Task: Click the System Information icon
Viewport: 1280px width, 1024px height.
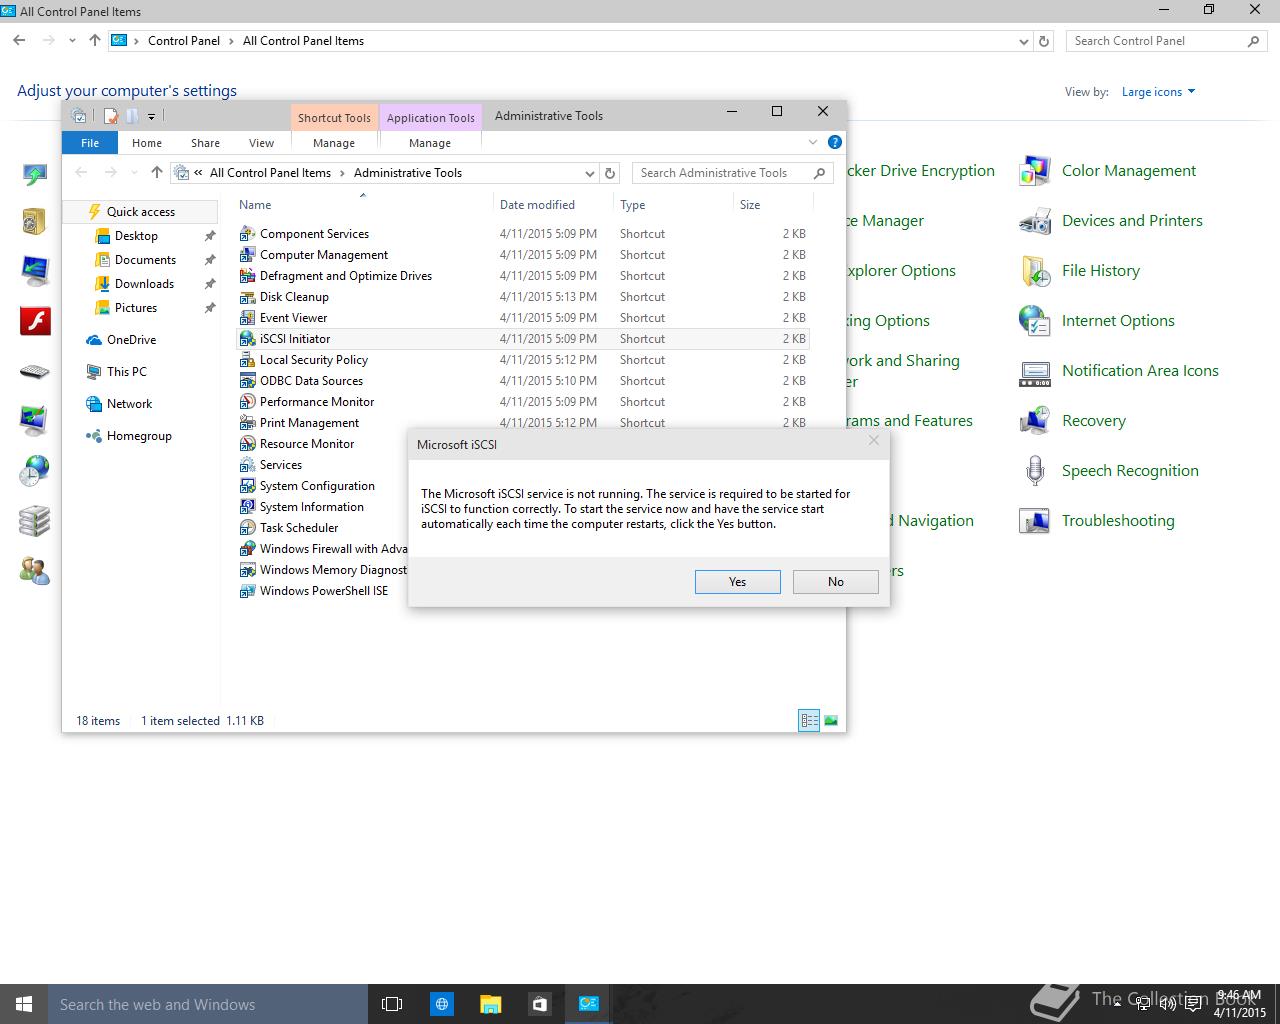Action: (x=247, y=507)
